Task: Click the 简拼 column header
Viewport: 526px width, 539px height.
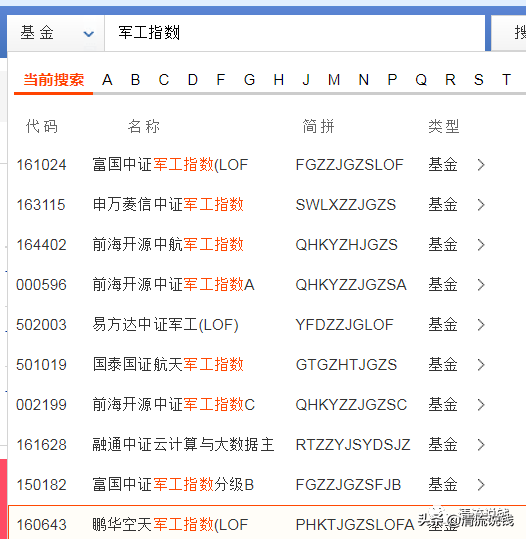Action: pyautogui.click(x=318, y=126)
